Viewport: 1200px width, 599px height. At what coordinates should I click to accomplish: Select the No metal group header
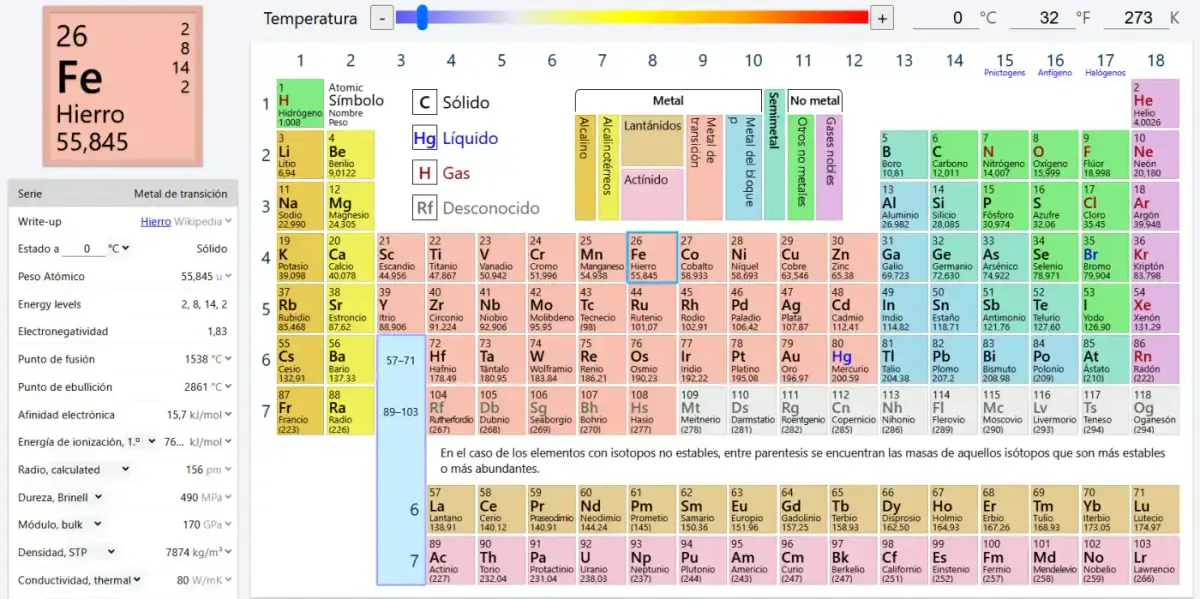tap(815, 101)
